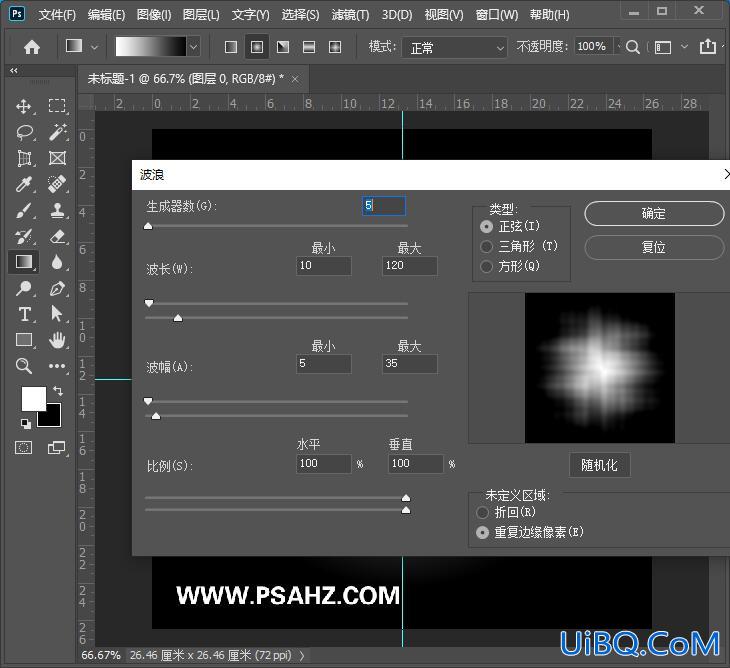Click the 复位 button
The height and width of the screenshot is (668, 730).
click(654, 247)
